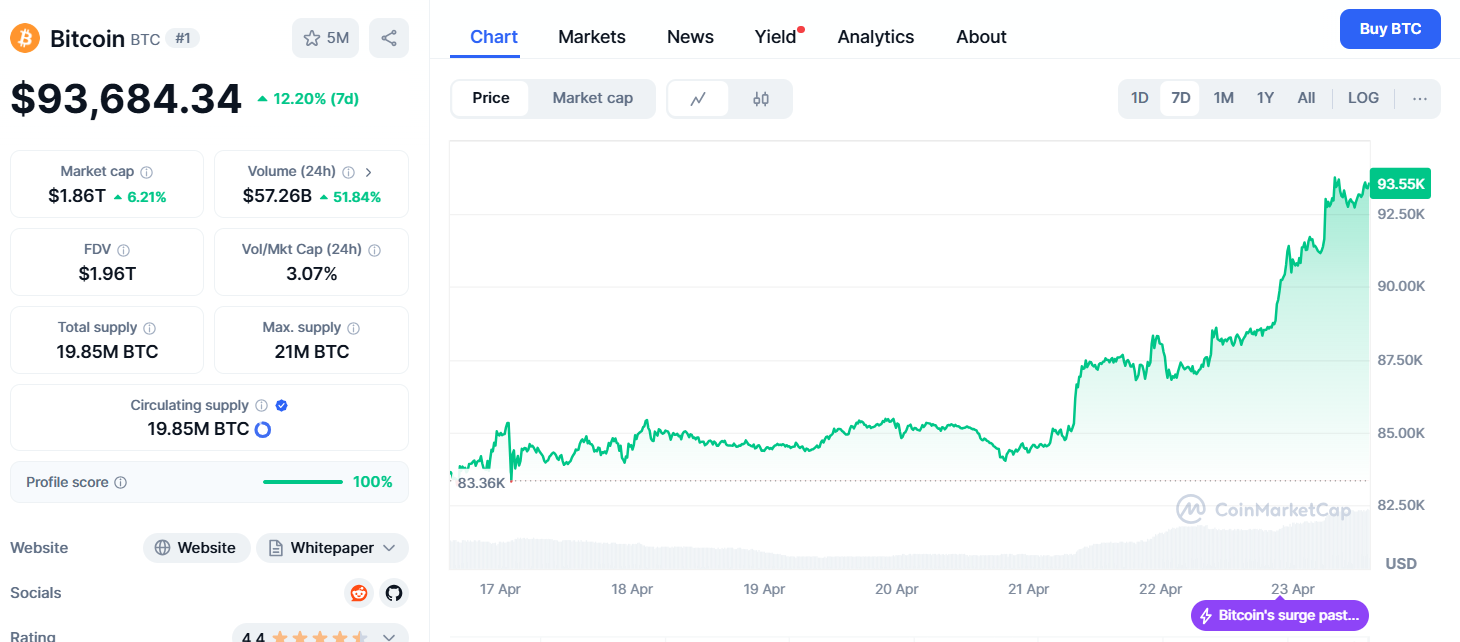This screenshot has width=1460, height=642.
Task: Click the USD currency label
Action: (x=1401, y=564)
